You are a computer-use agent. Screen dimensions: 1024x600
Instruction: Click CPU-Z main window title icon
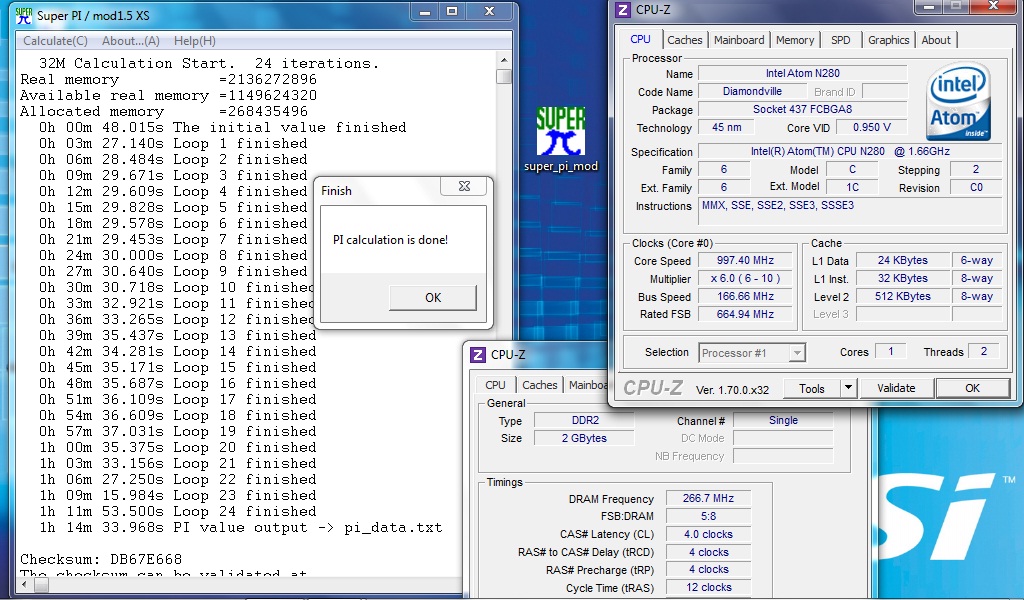tap(624, 9)
